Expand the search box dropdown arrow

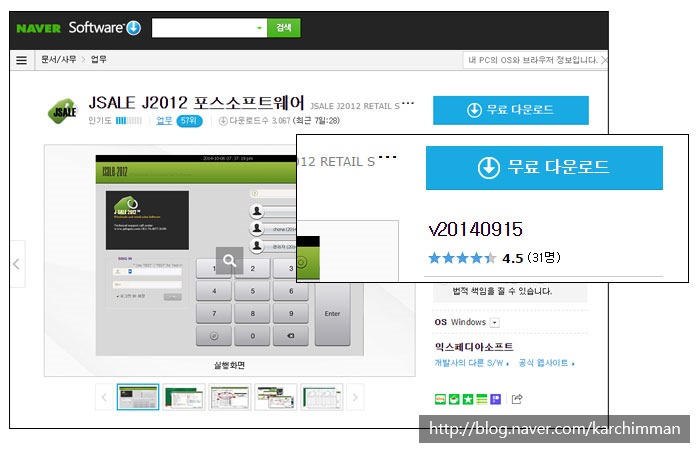coord(259,28)
